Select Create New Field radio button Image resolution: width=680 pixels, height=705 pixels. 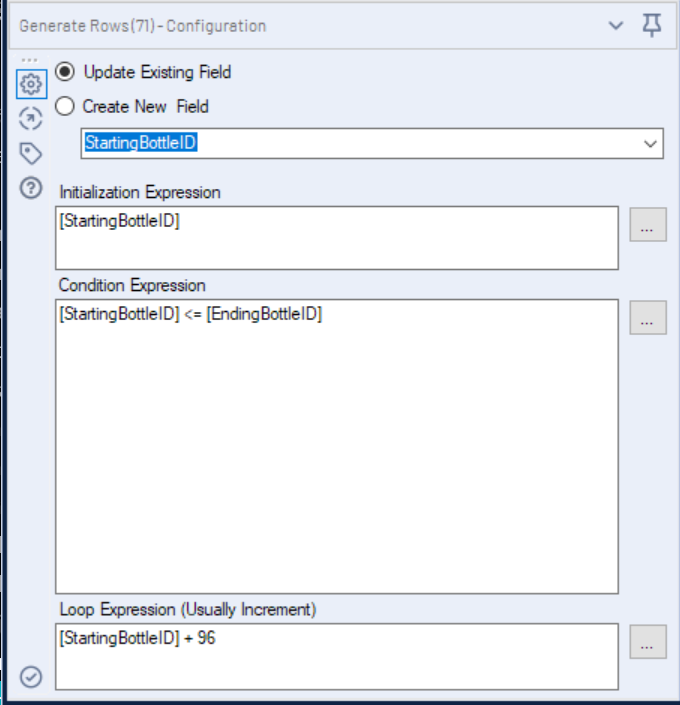pyautogui.click(x=65, y=107)
